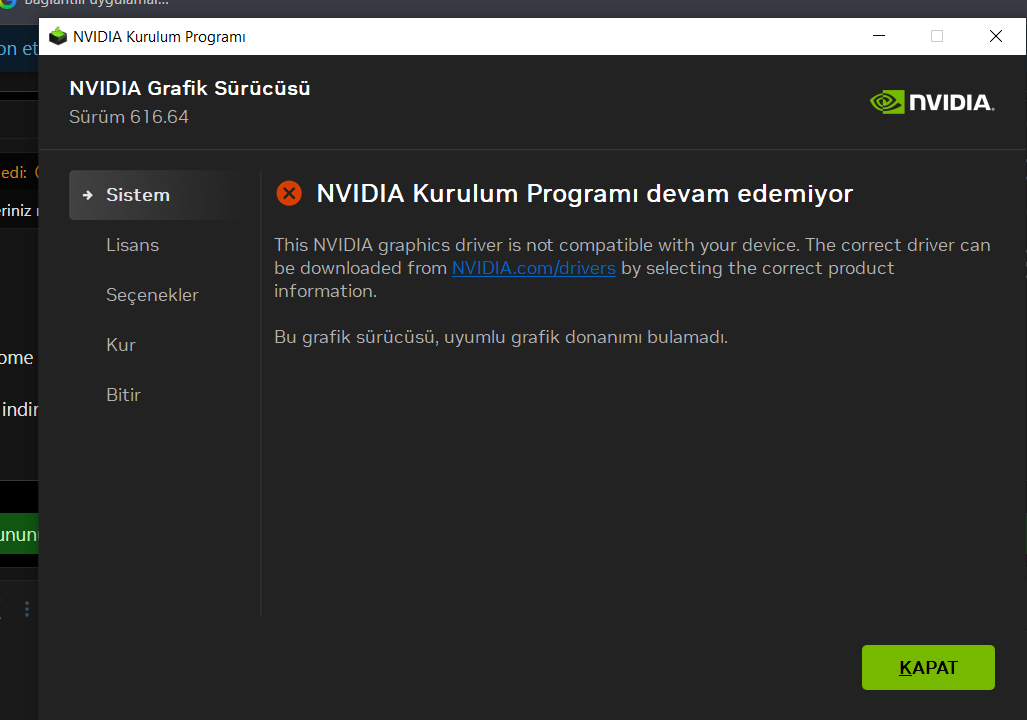Select the Kur step in sidebar

121,345
